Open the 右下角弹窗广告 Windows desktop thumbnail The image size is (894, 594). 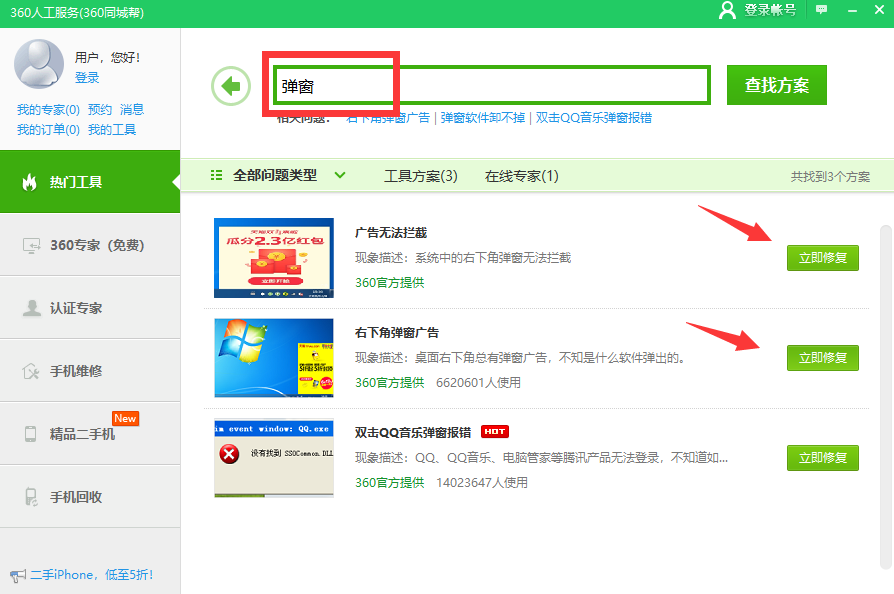click(x=274, y=358)
